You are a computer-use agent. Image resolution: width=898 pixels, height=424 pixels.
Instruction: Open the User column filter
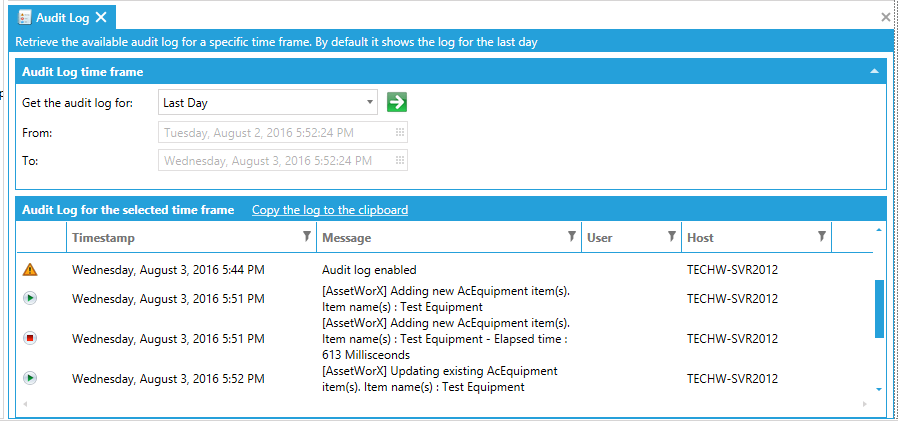(x=671, y=237)
